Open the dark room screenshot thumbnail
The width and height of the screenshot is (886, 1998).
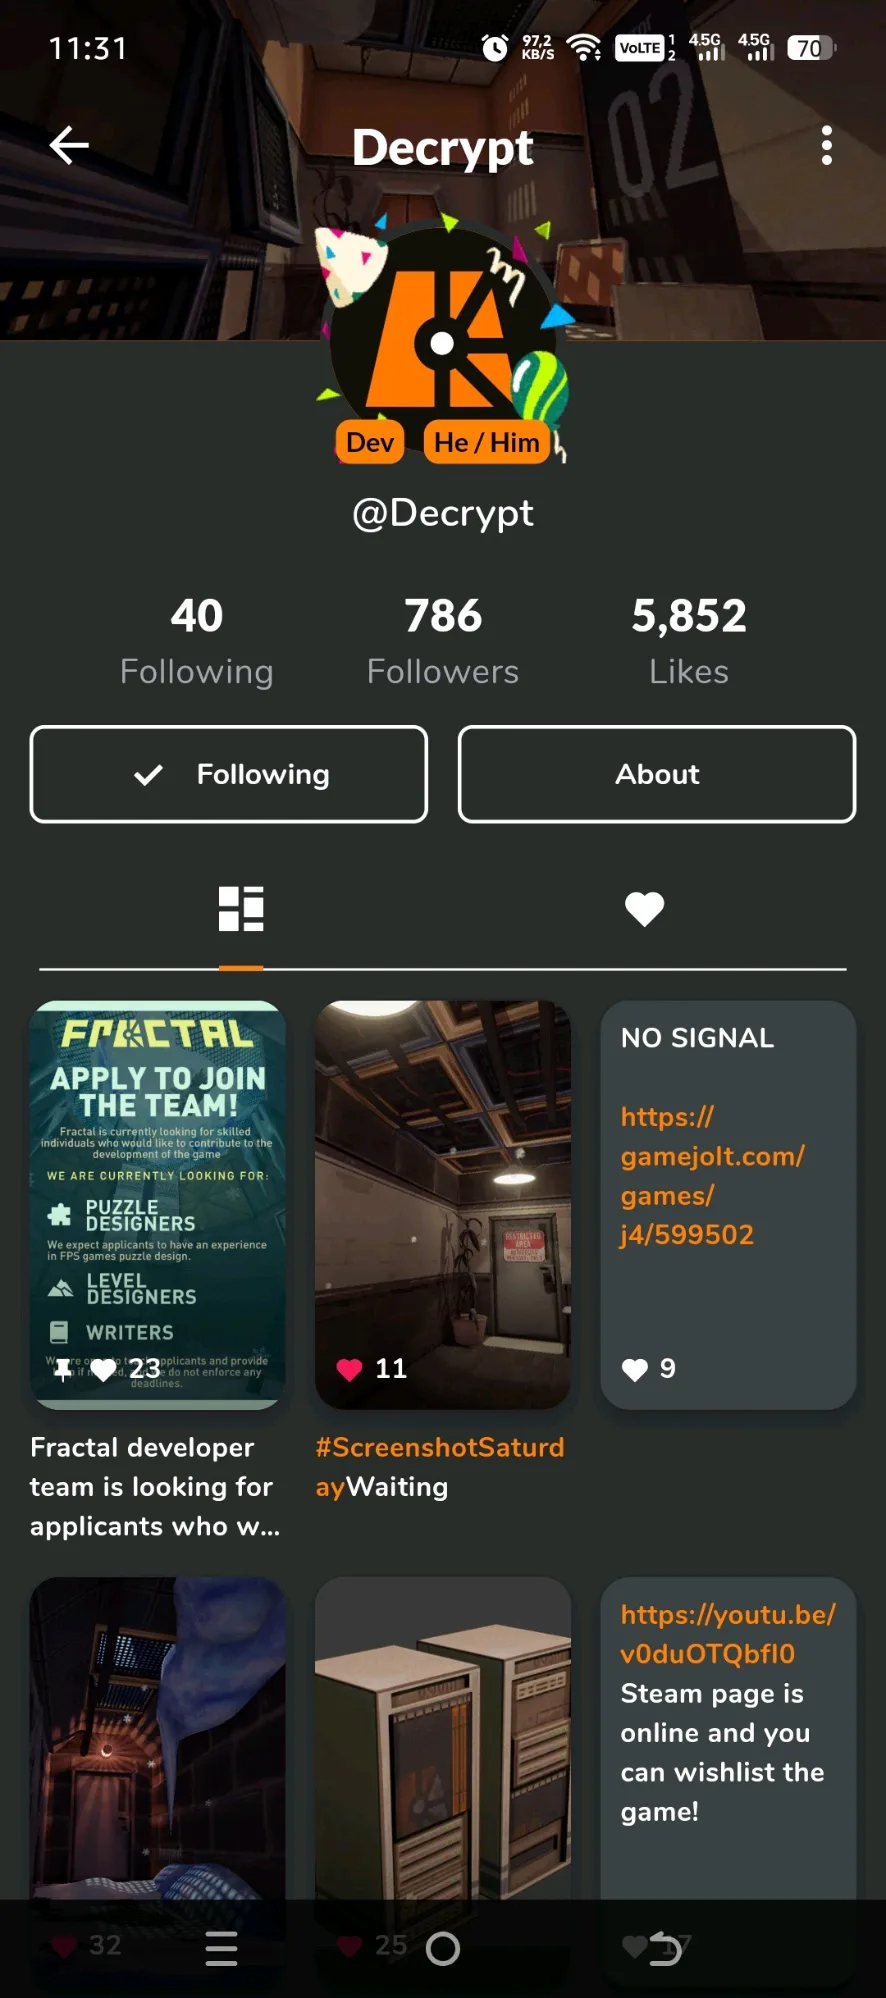(x=443, y=1205)
